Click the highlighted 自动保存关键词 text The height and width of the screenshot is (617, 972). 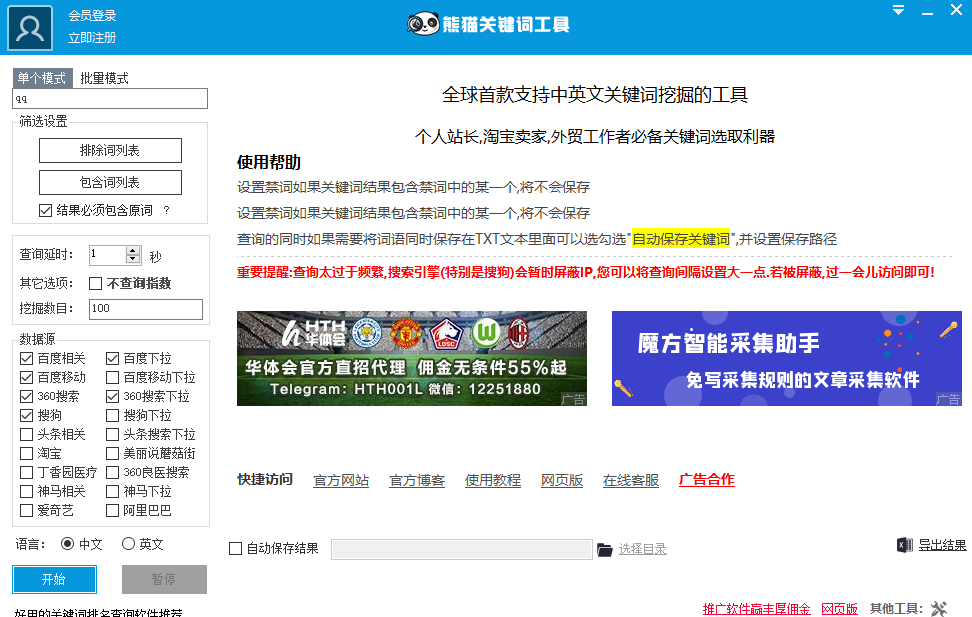point(681,239)
